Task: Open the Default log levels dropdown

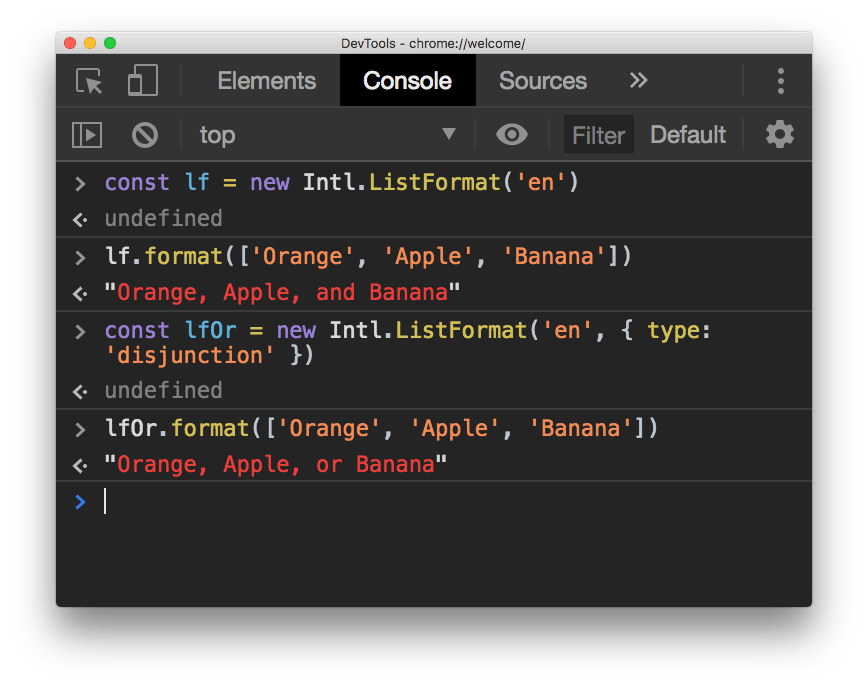Action: click(688, 134)
